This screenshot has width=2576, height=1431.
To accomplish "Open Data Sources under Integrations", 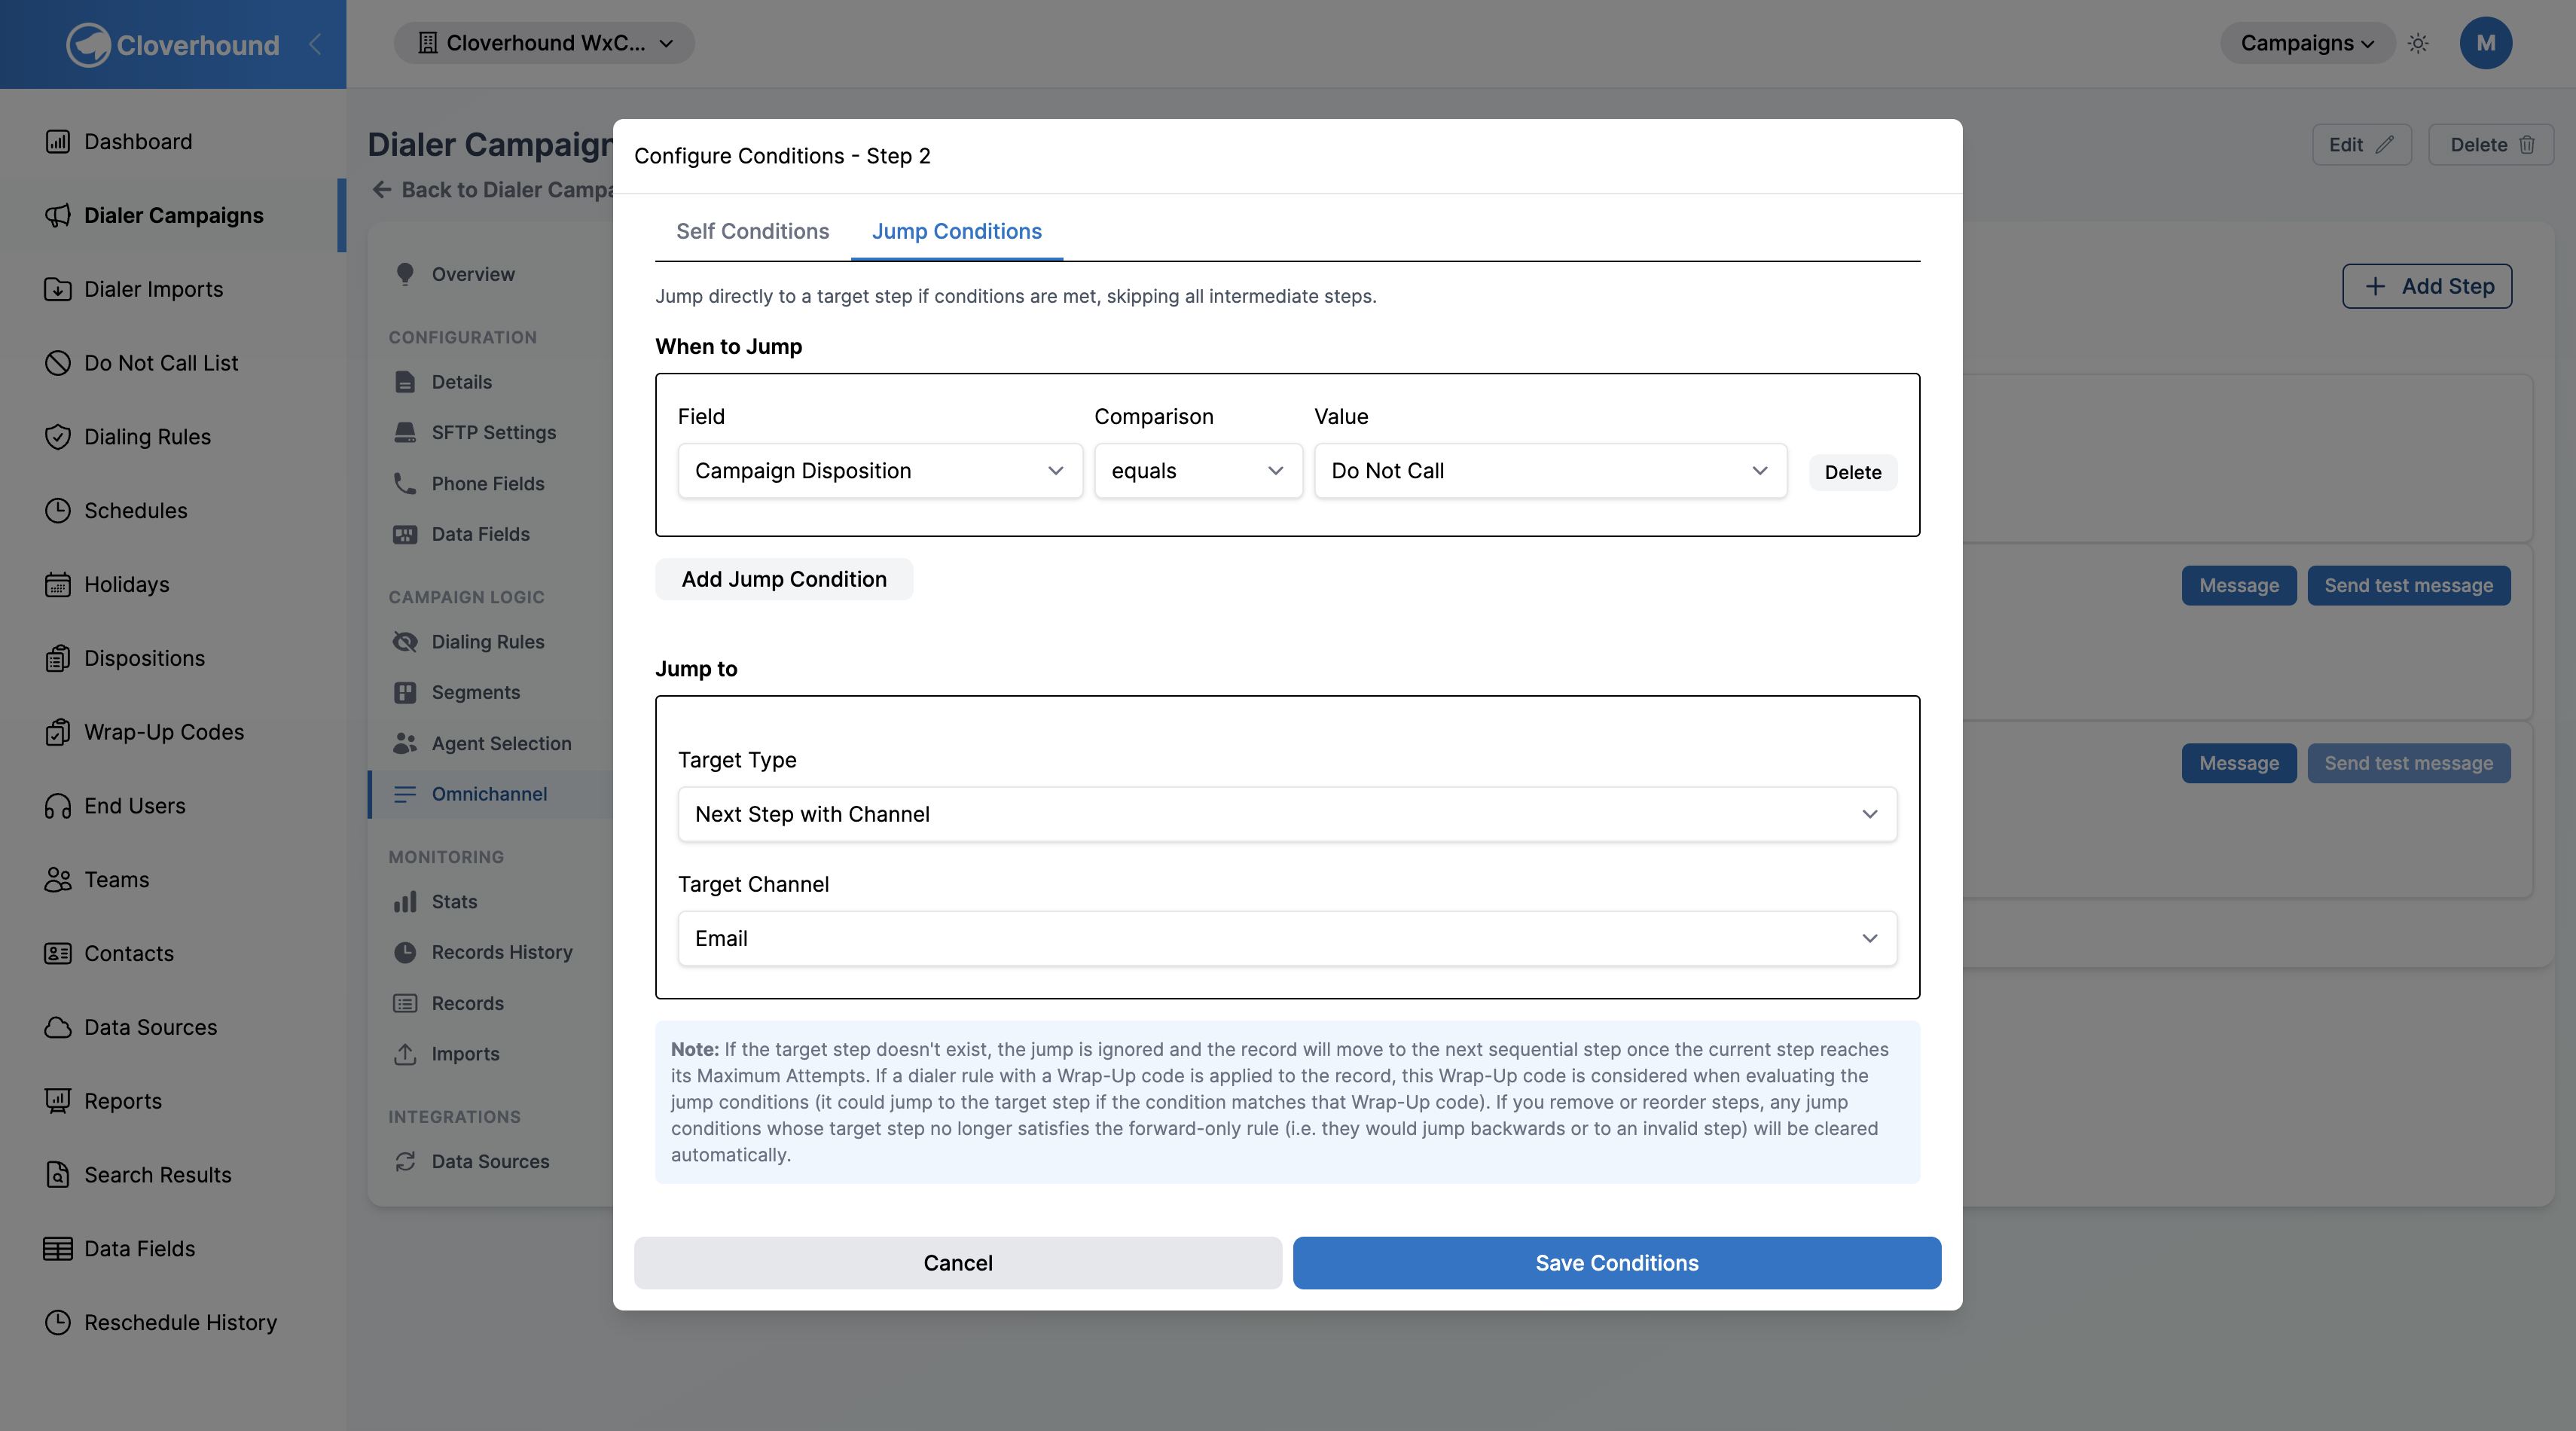I will (x=490, y=1161).
